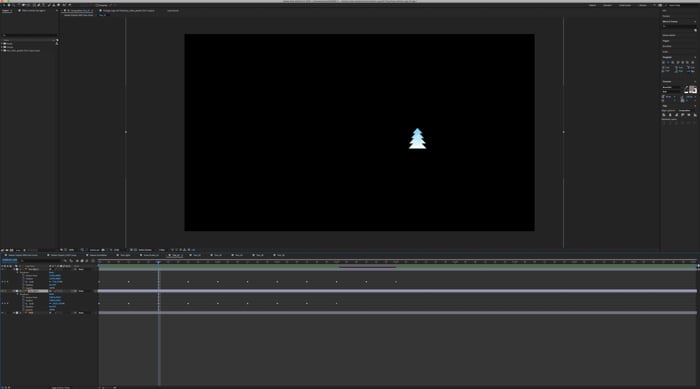Click left align text in Paragraph panel

tap(663, 63)
